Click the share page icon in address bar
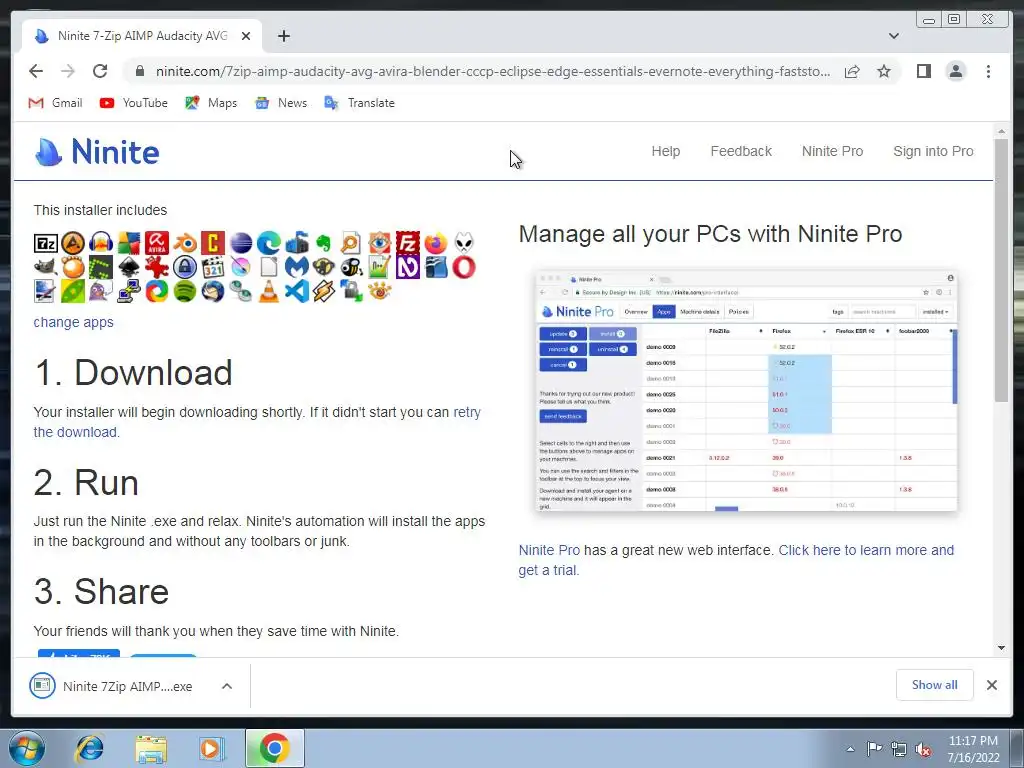The height and width of the screenshot is (768, 1024). [852, 71]
